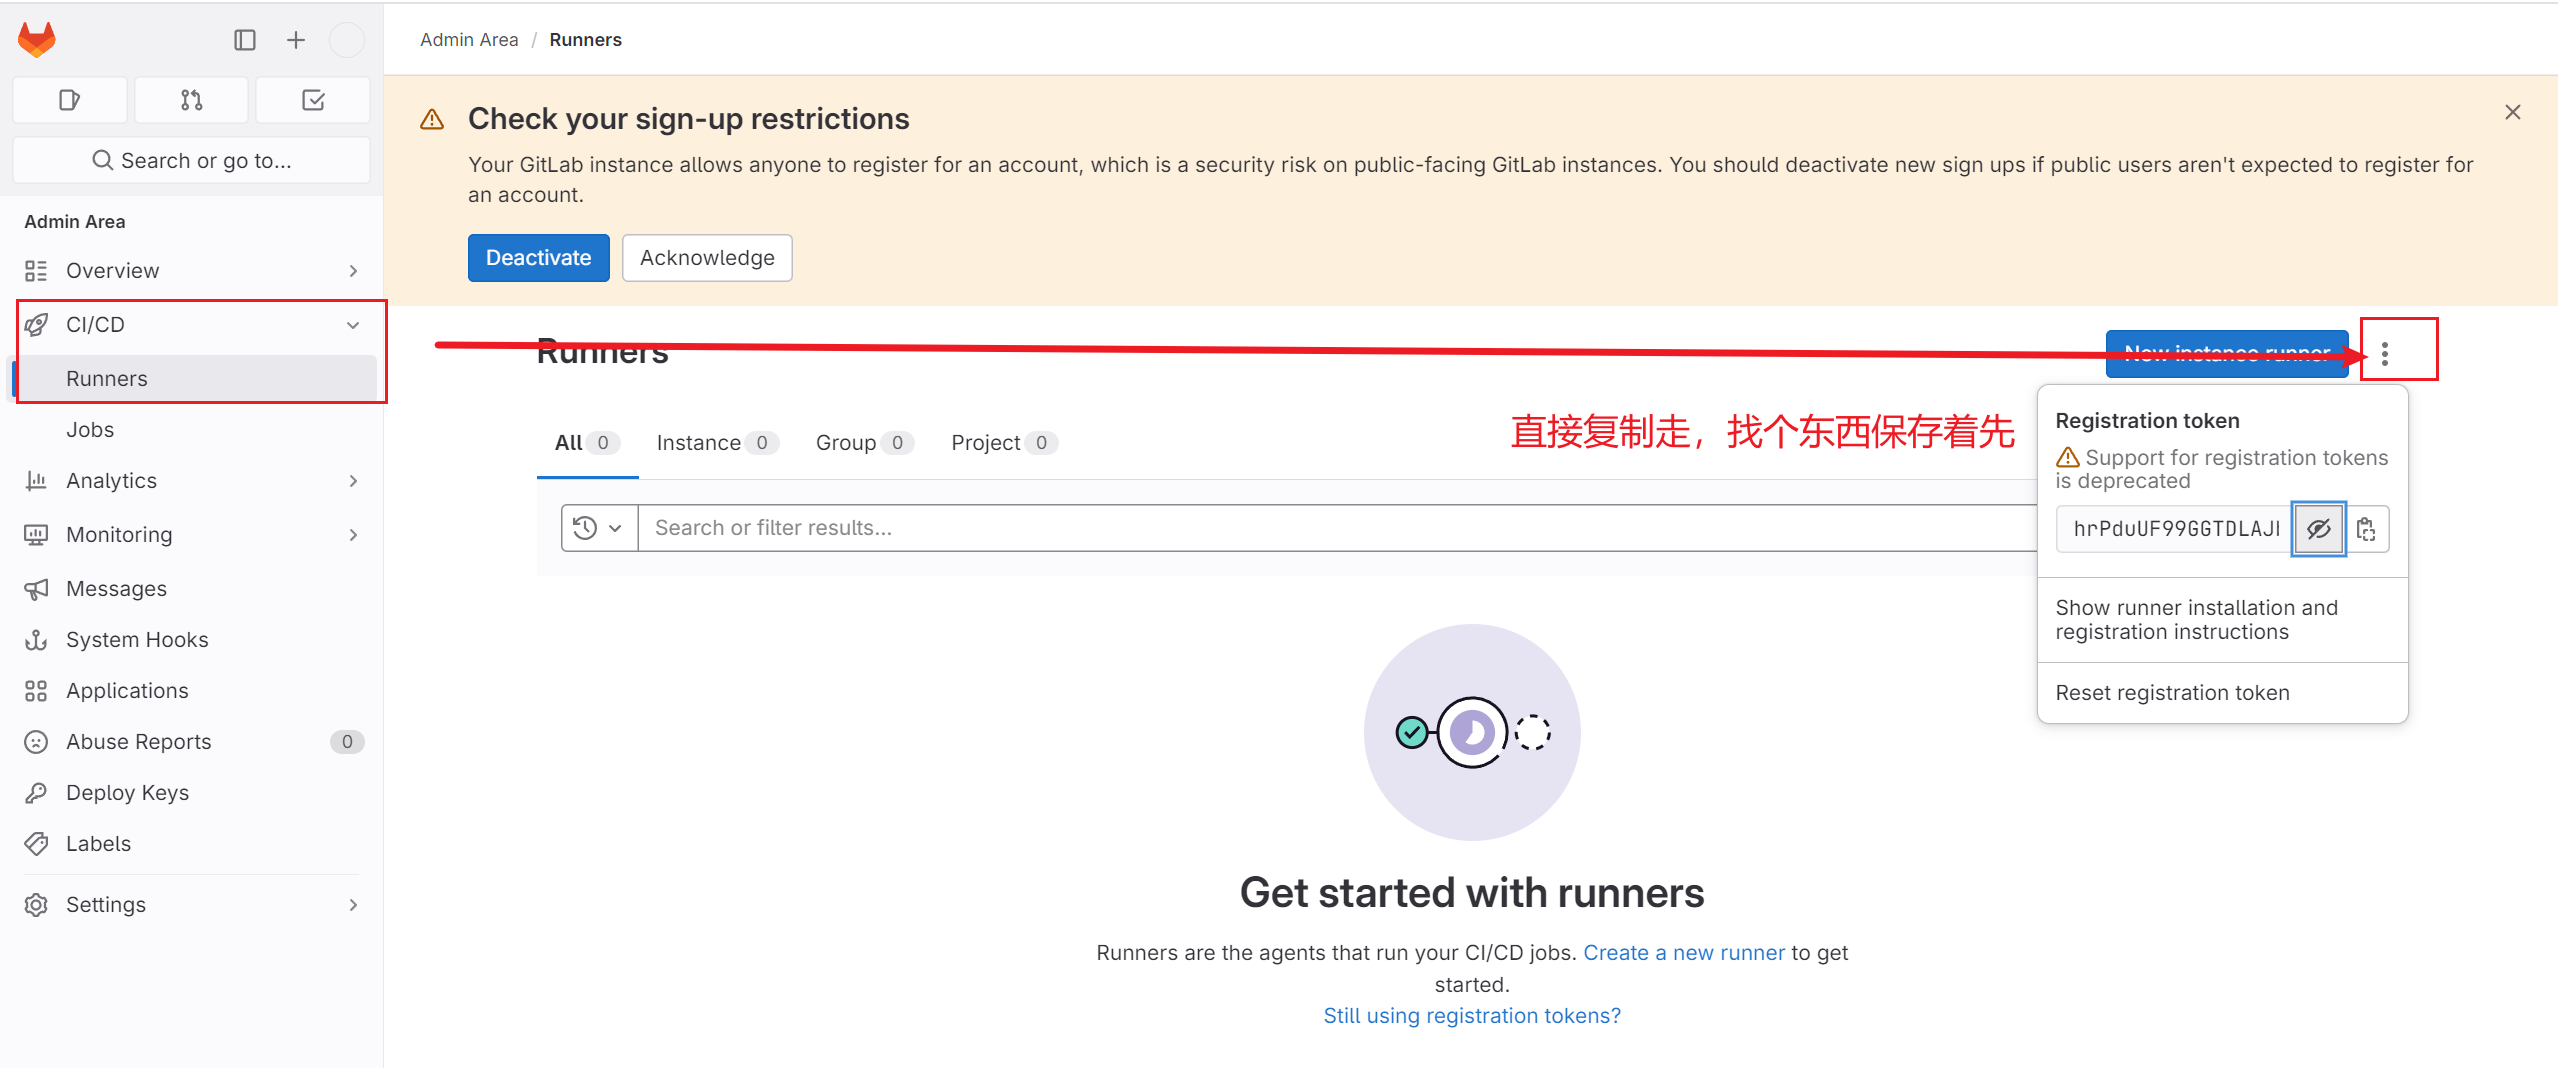Click the Deactivate button

(x=538, y=258)
